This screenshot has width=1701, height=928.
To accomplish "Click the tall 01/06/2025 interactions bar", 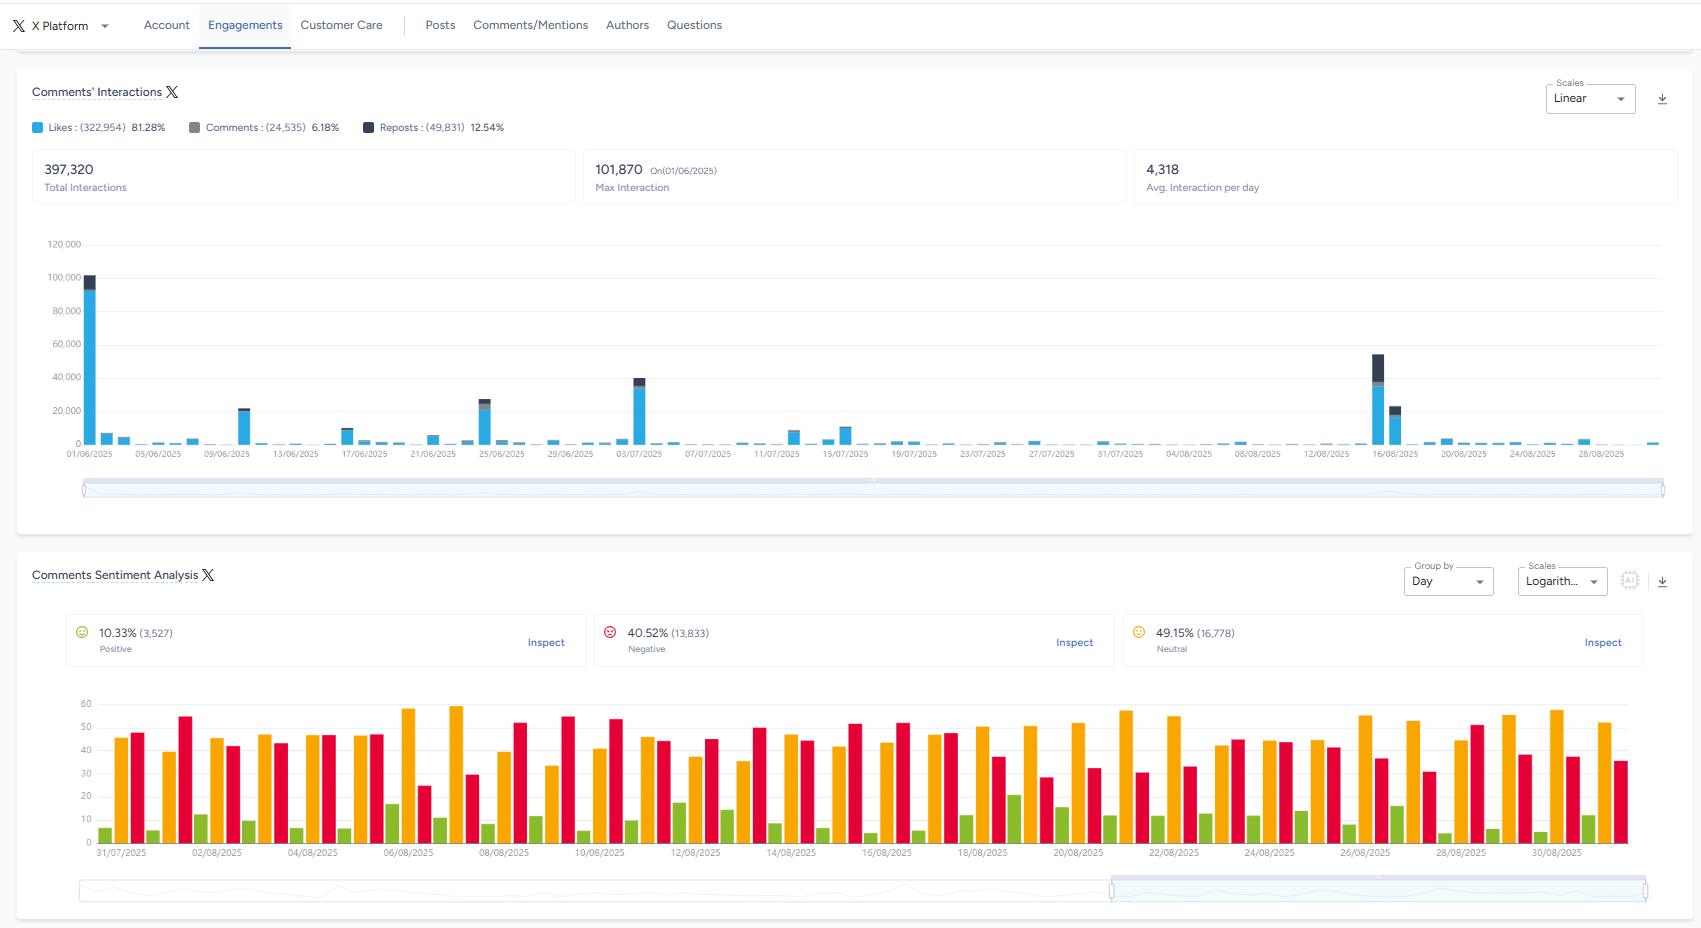I will coord(90,360).
